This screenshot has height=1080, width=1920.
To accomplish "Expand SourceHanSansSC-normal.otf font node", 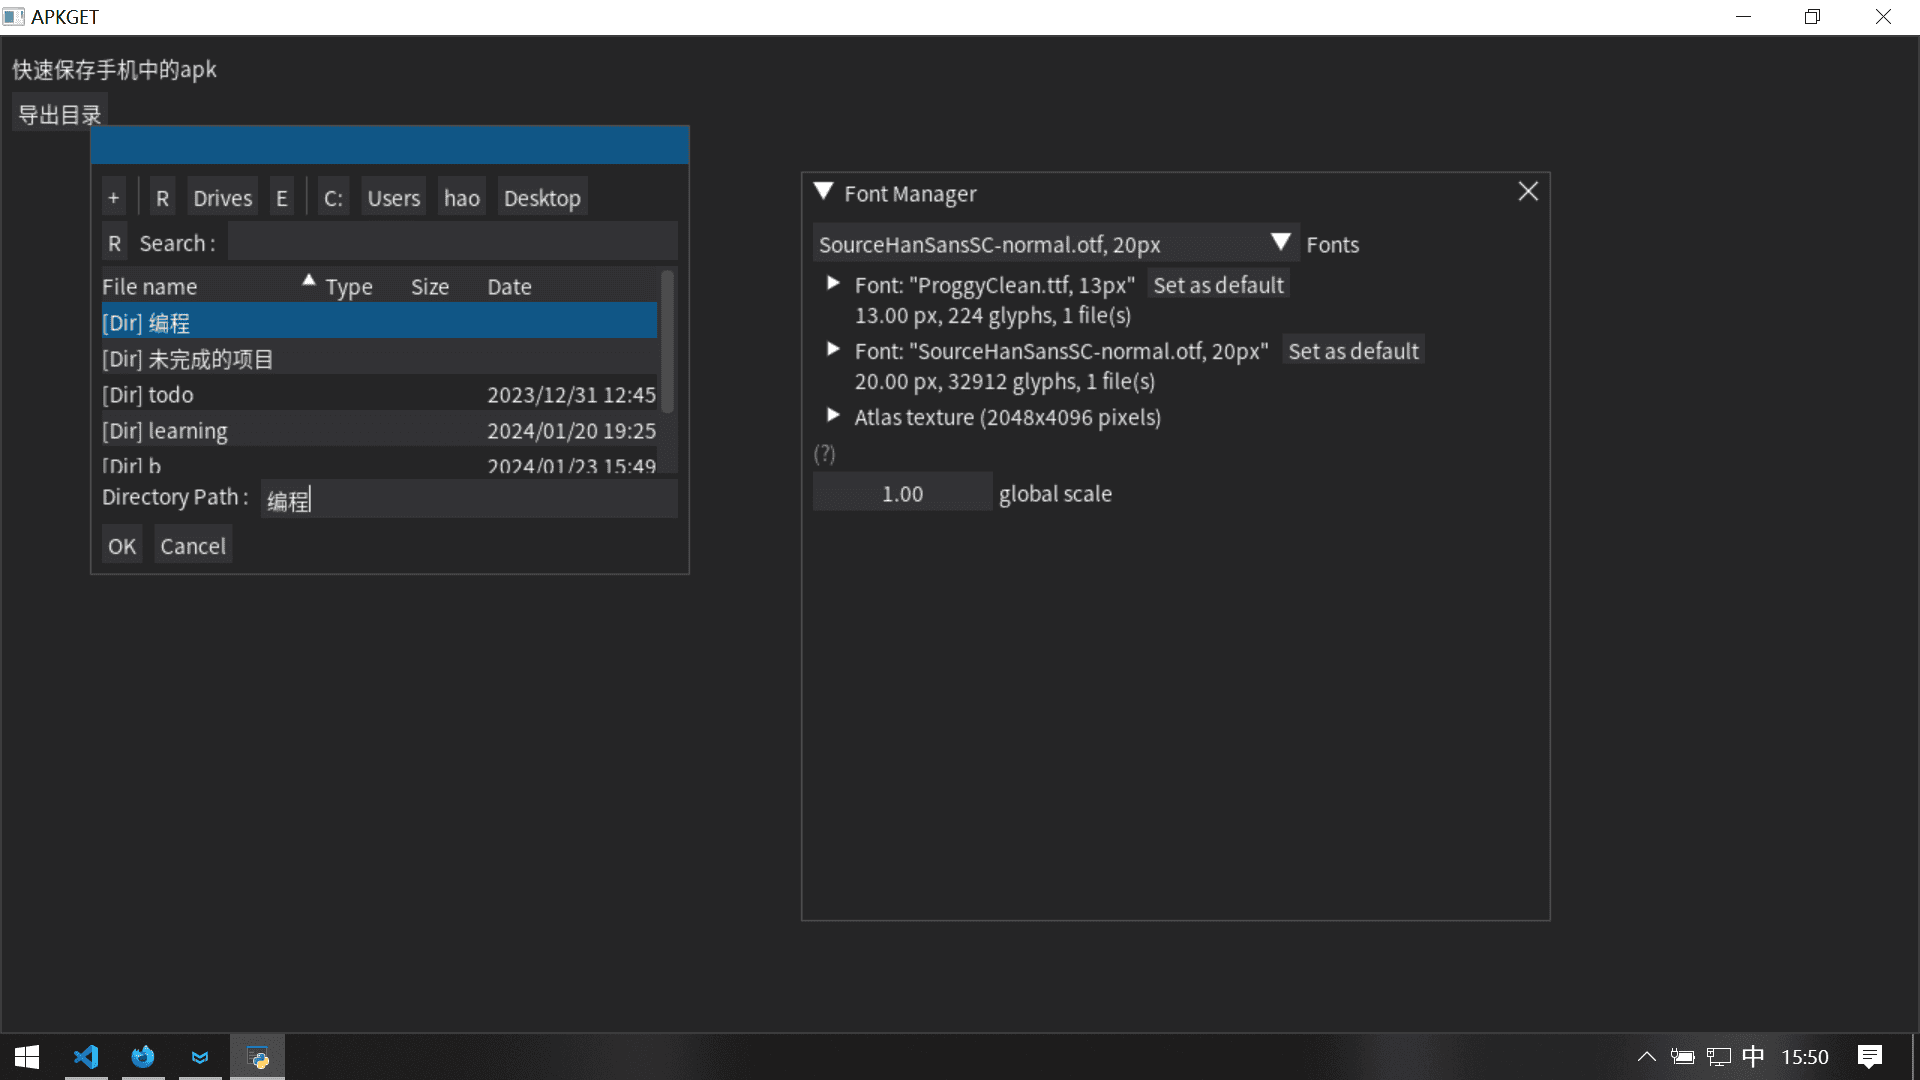I will tap(833, 350).
